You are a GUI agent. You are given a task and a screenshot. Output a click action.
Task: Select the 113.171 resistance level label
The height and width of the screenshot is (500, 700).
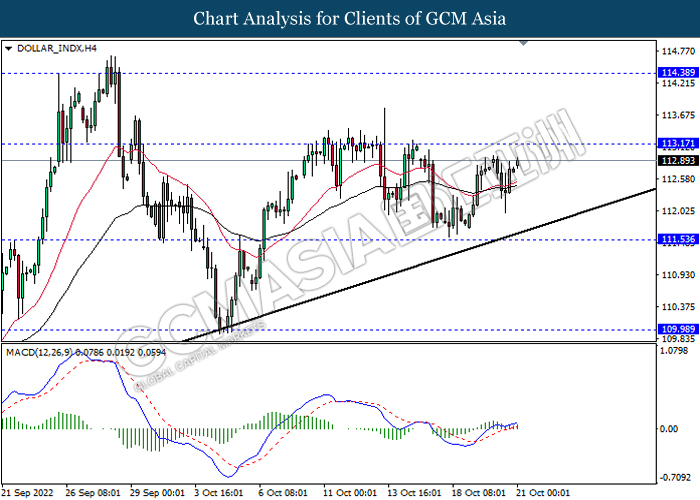(678, 143)
